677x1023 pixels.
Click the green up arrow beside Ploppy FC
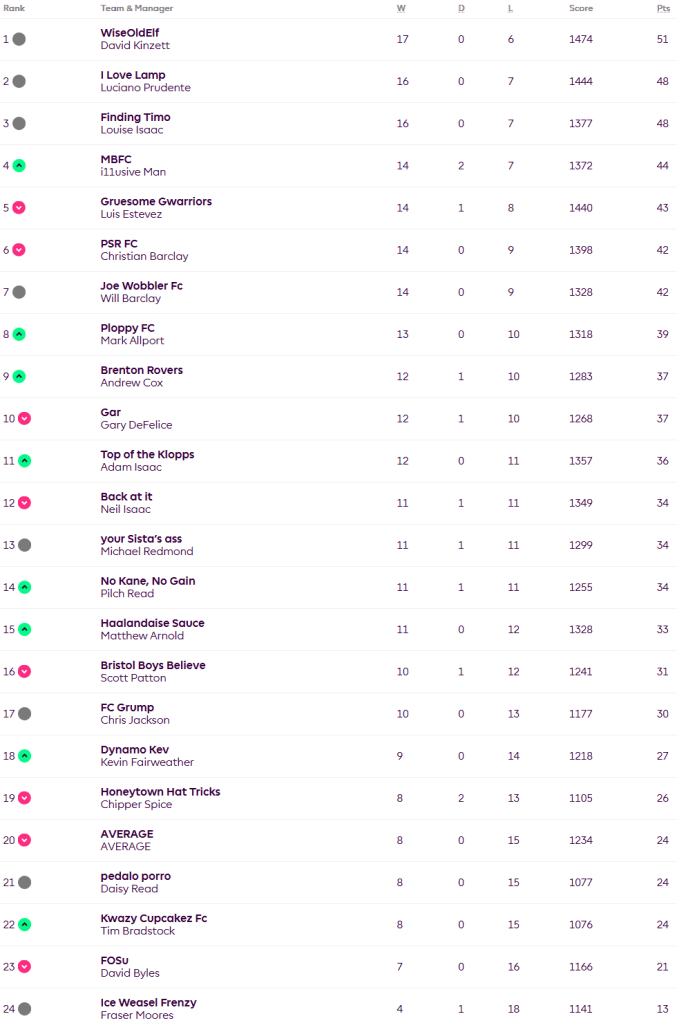click(x=19, y=334)
